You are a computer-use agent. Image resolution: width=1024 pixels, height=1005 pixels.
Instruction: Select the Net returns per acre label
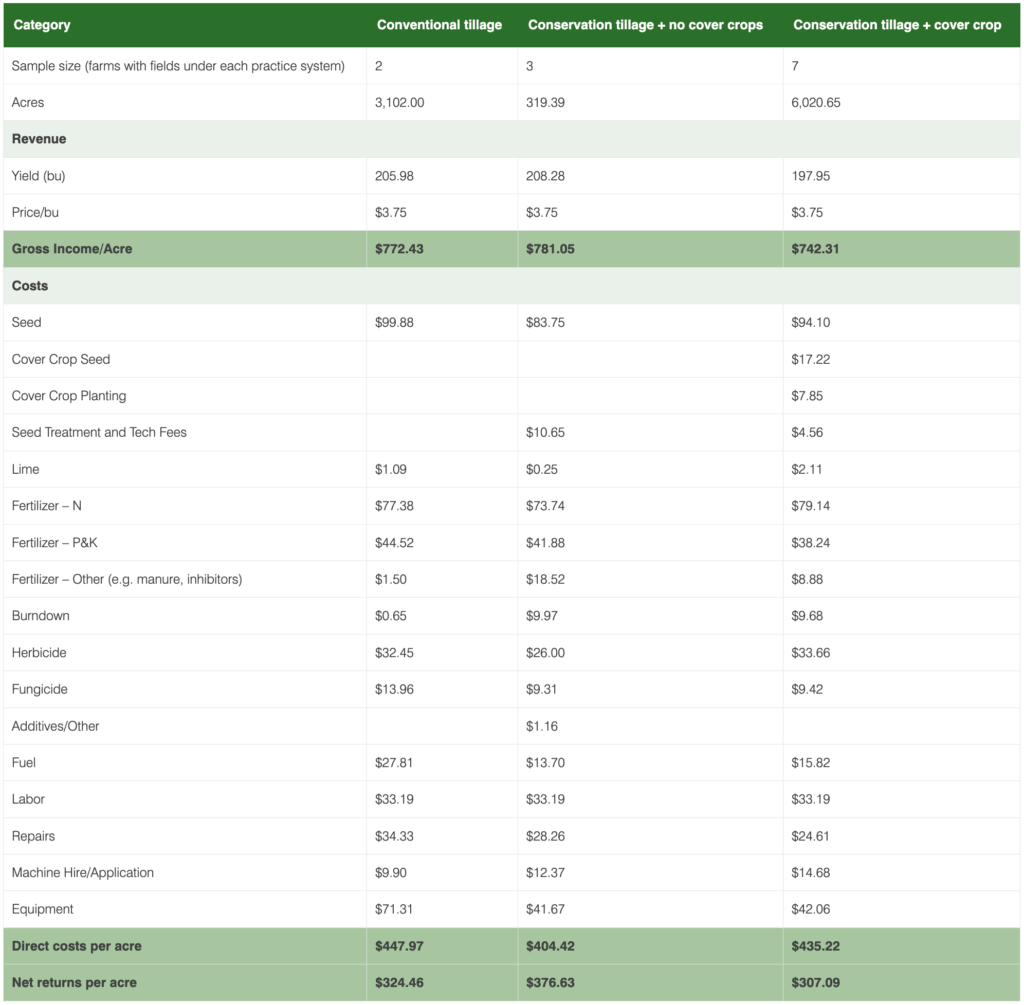pos(74,983)
